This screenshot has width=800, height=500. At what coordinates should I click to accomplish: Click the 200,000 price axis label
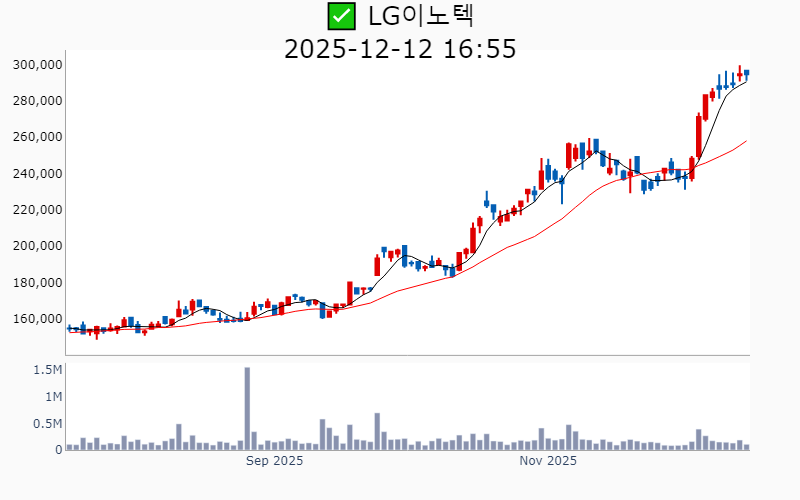38,246
